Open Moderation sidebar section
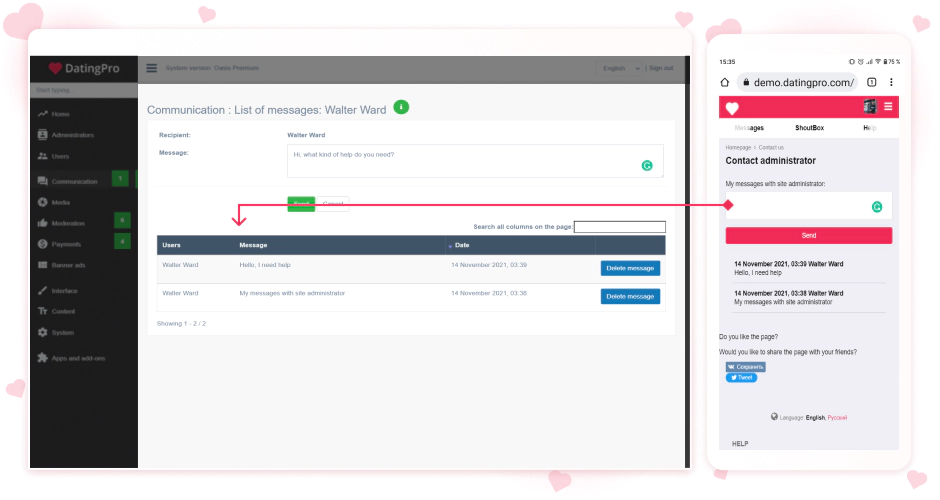The image size is (940, 500). click(61, 223)
